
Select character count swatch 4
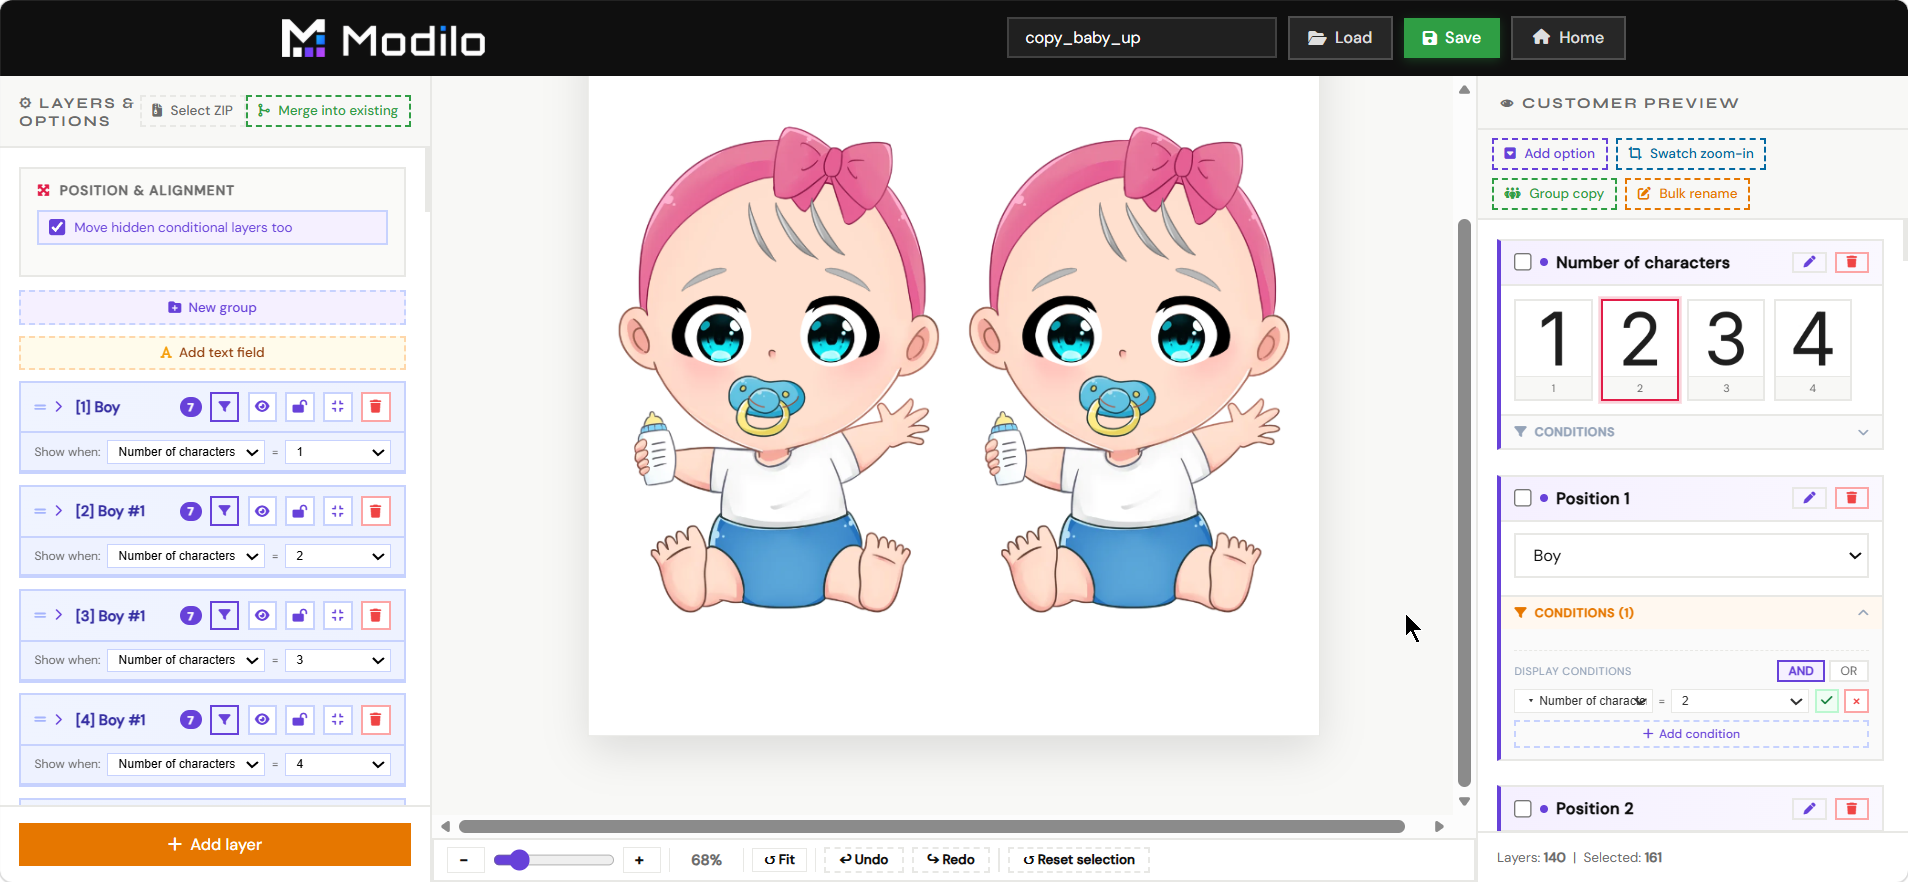1813,349
